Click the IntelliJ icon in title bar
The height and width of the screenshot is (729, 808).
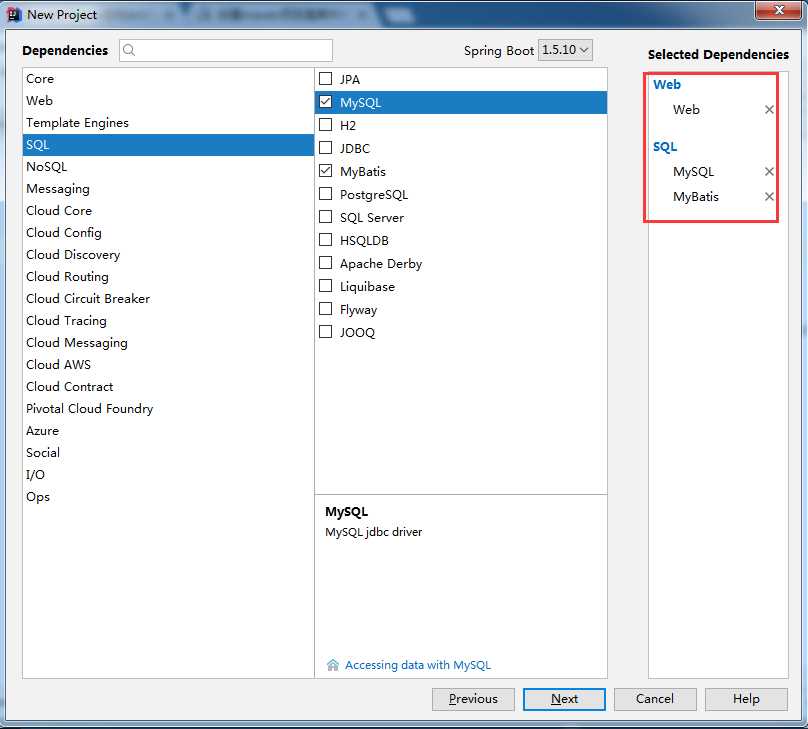(14, 14)
